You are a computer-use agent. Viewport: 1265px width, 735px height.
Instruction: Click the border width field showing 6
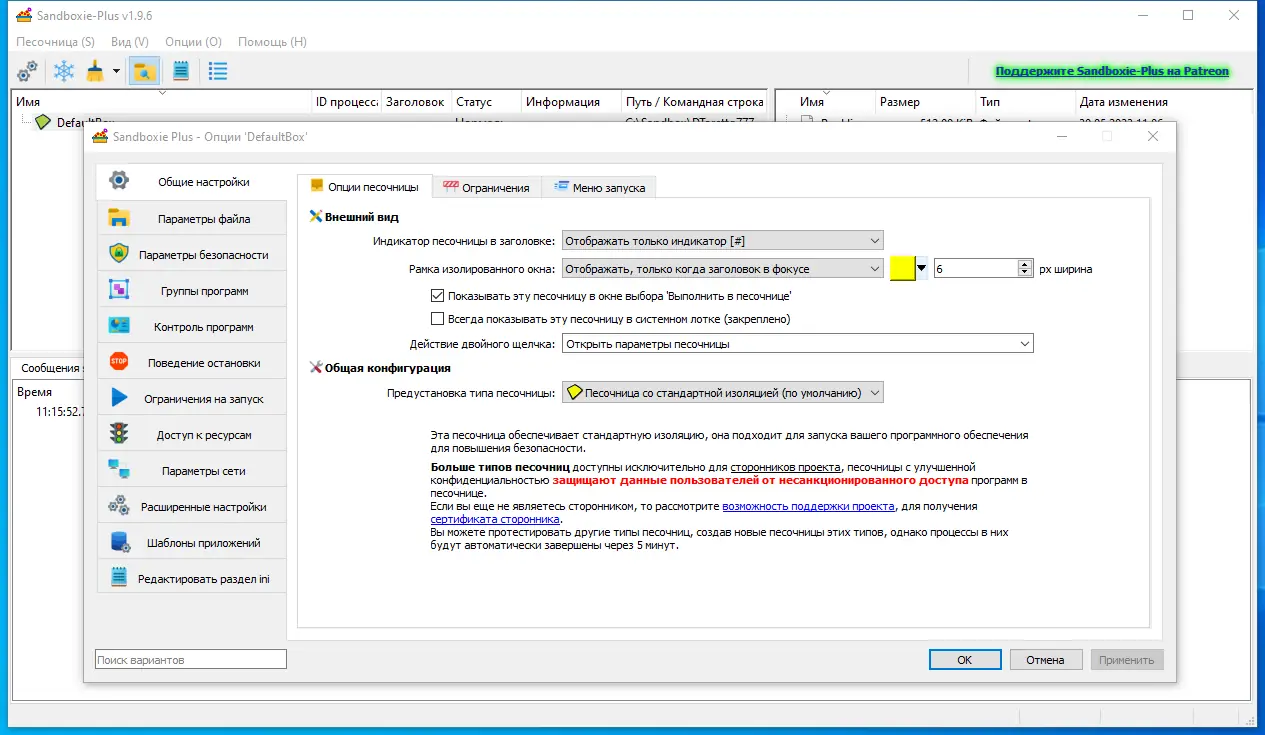(x=975, y=268)
